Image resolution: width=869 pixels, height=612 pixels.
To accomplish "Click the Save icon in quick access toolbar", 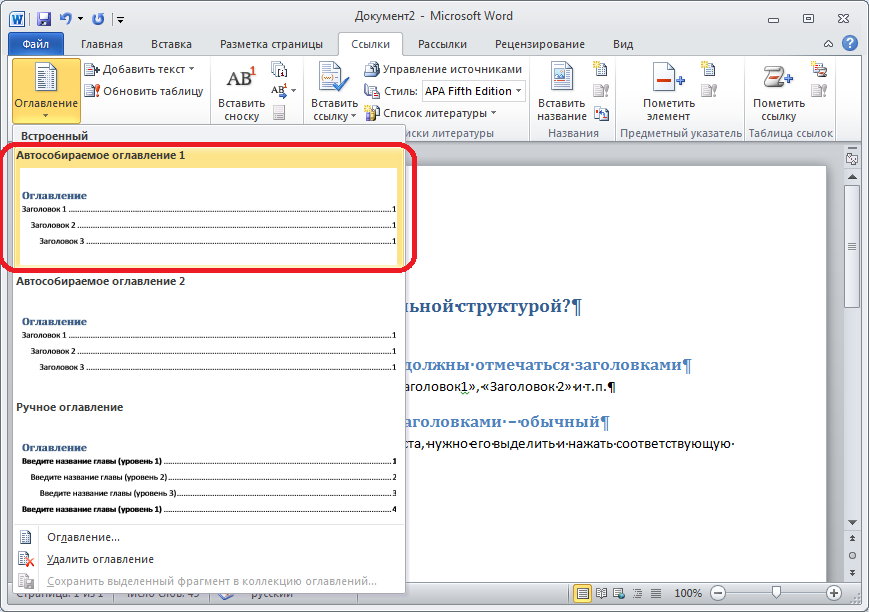I will (44, 18).
